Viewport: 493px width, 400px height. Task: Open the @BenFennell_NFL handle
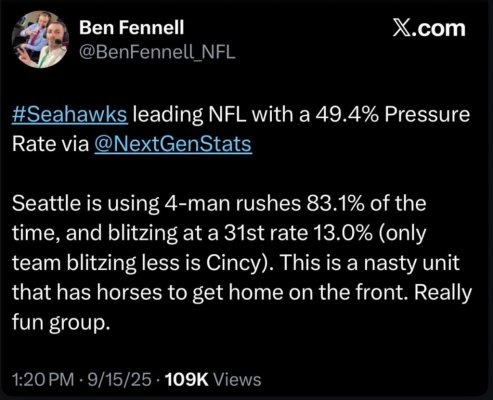coord(157,52)
